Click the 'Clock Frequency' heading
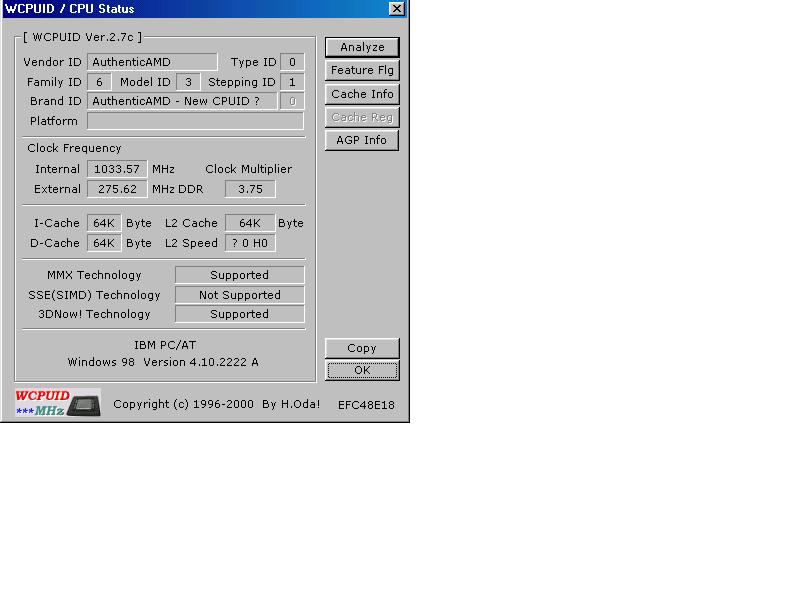 click(x=74, y=148)
